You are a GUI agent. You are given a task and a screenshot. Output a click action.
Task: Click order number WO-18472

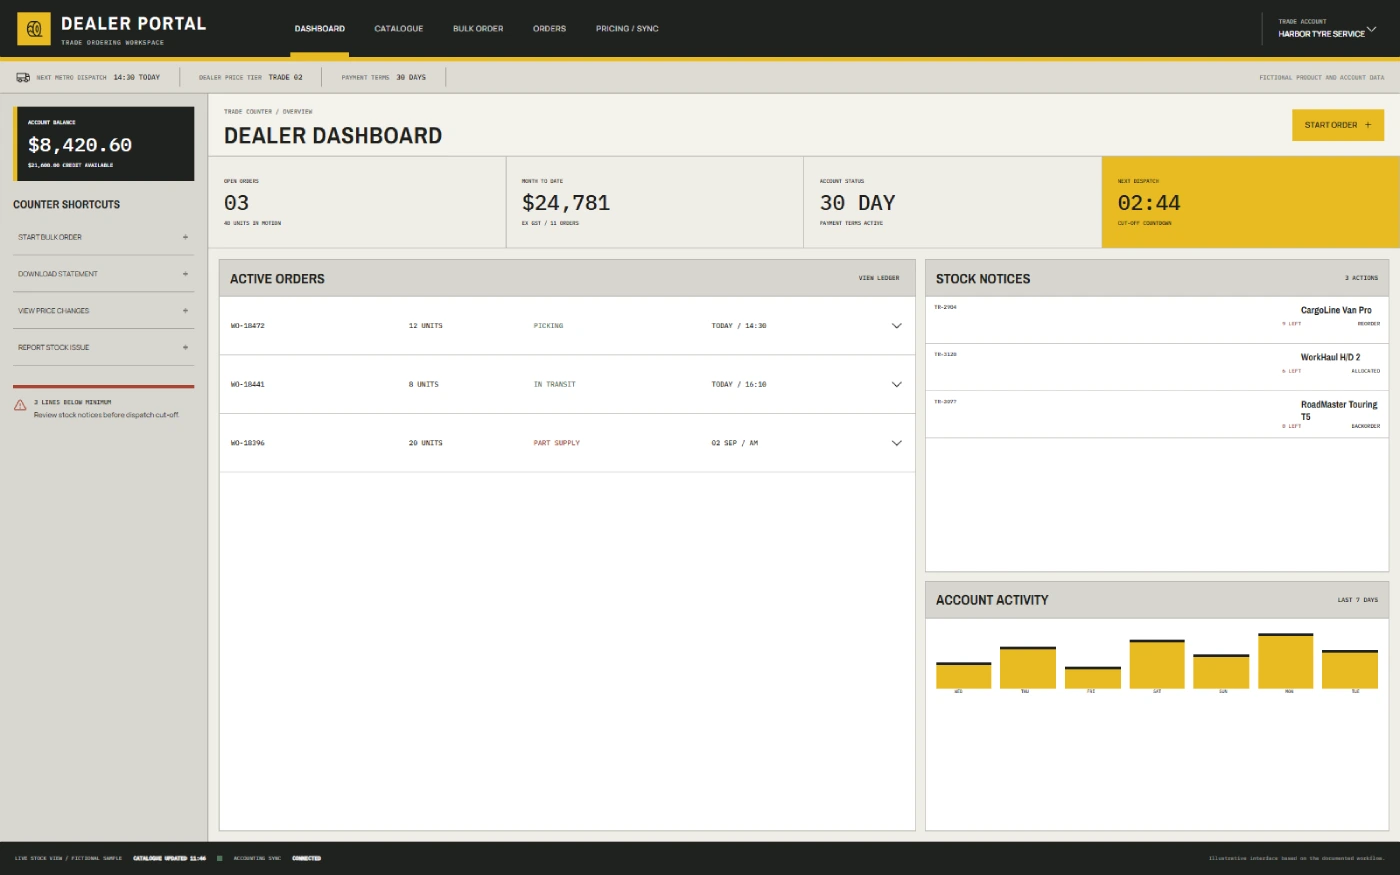click(x=248, y=326)
